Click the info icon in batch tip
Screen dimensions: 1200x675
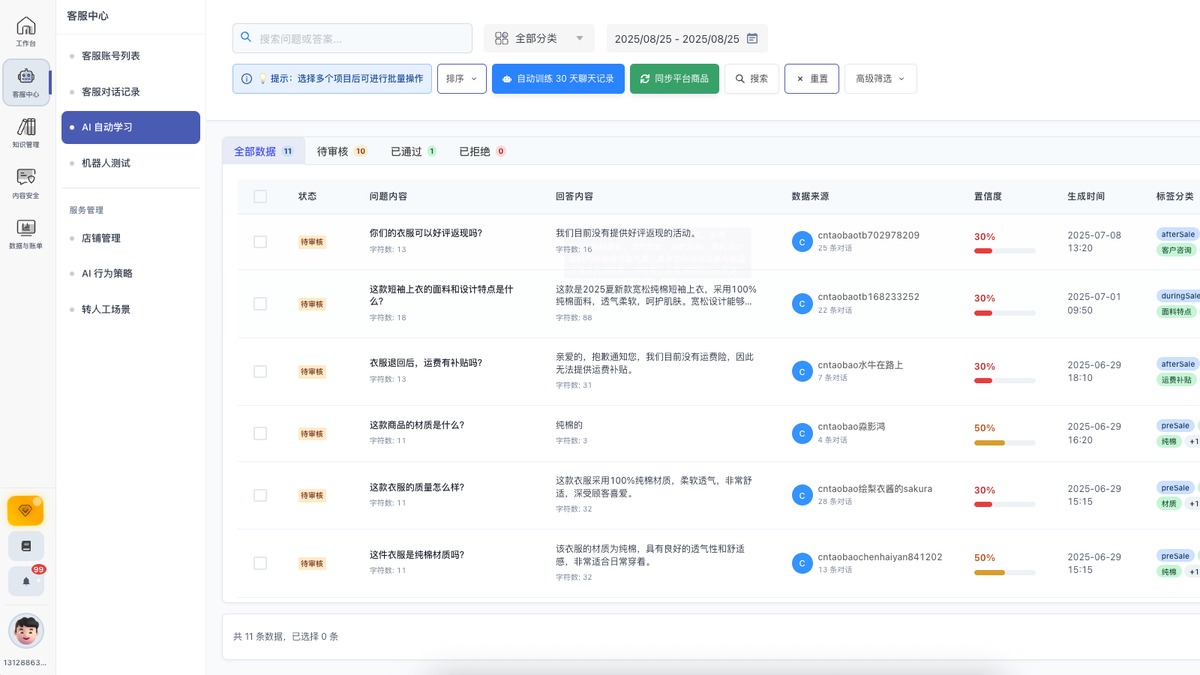[x=247, y=78]
